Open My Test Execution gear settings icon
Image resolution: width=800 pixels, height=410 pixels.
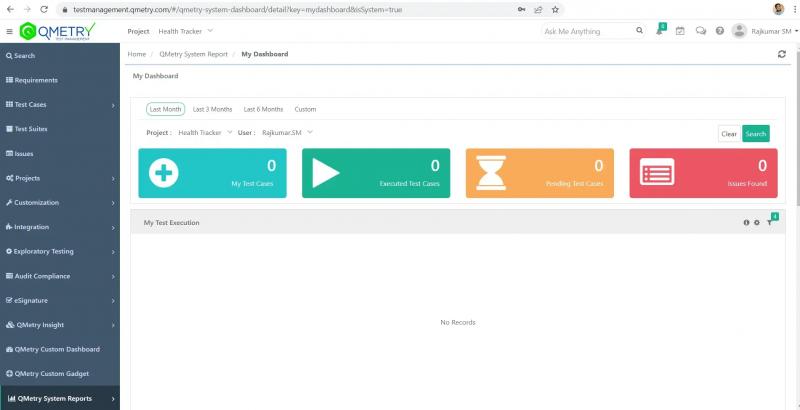pyautogui.click(x=757, y=223)
